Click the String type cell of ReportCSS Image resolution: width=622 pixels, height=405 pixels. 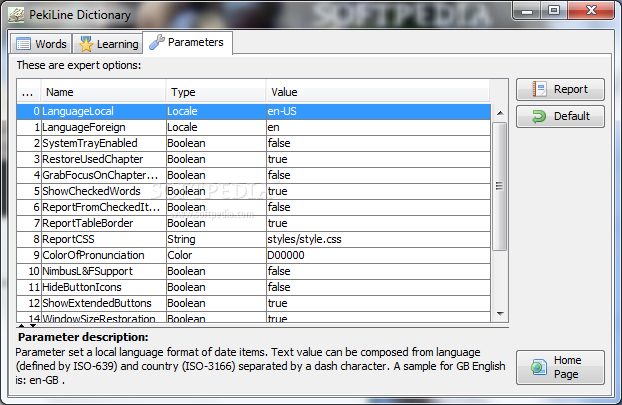[x=216, y=239]
